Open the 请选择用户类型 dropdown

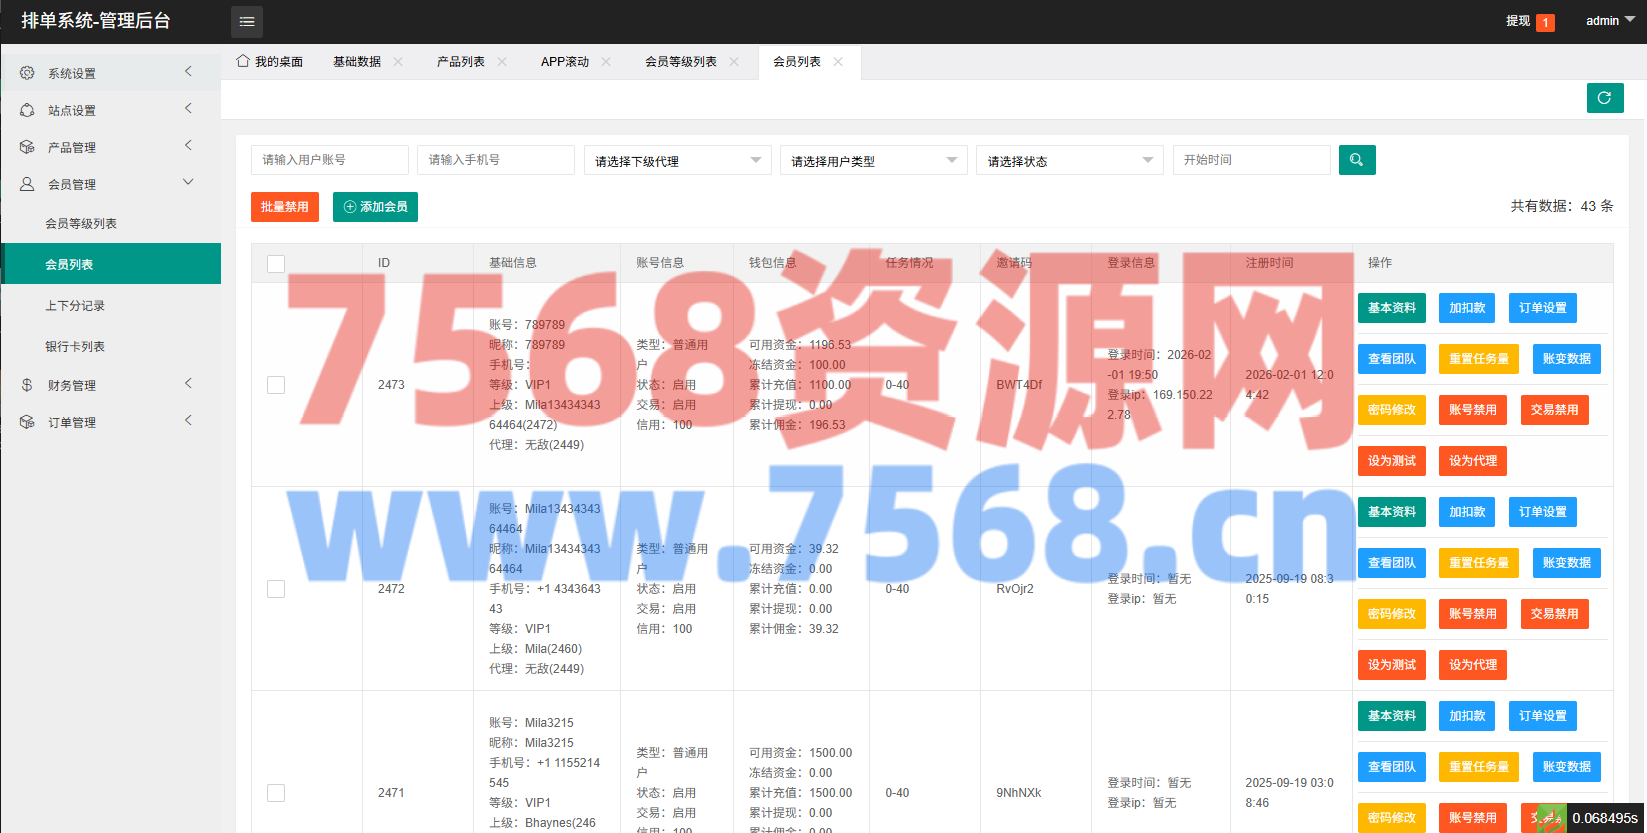tap(873, 161)
